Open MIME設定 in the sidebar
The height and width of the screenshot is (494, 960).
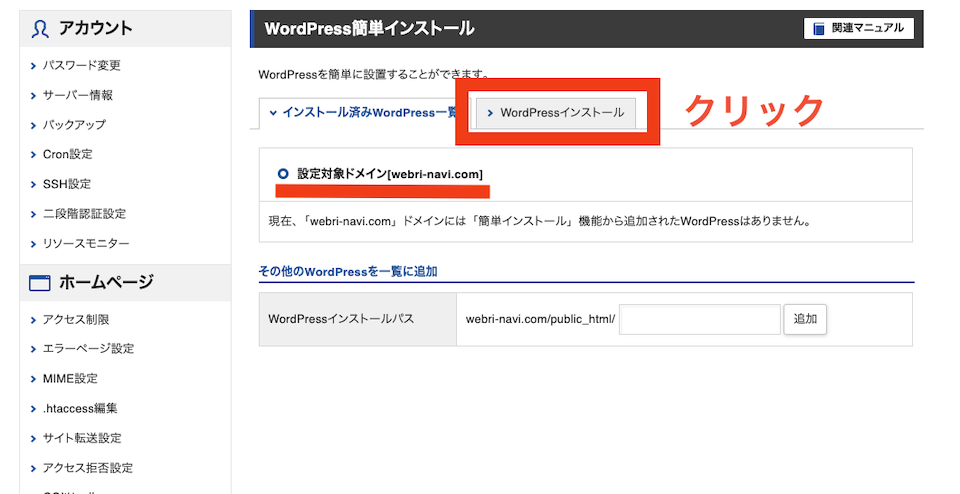(70, 378)
